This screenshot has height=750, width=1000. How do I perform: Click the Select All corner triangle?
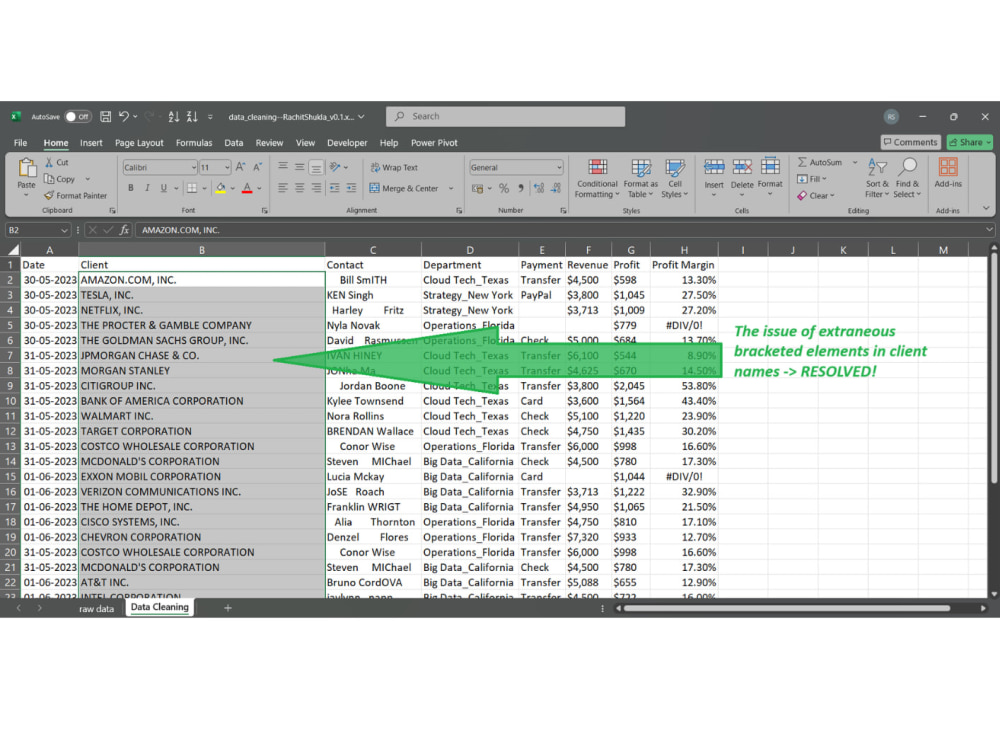coord(13,250)
